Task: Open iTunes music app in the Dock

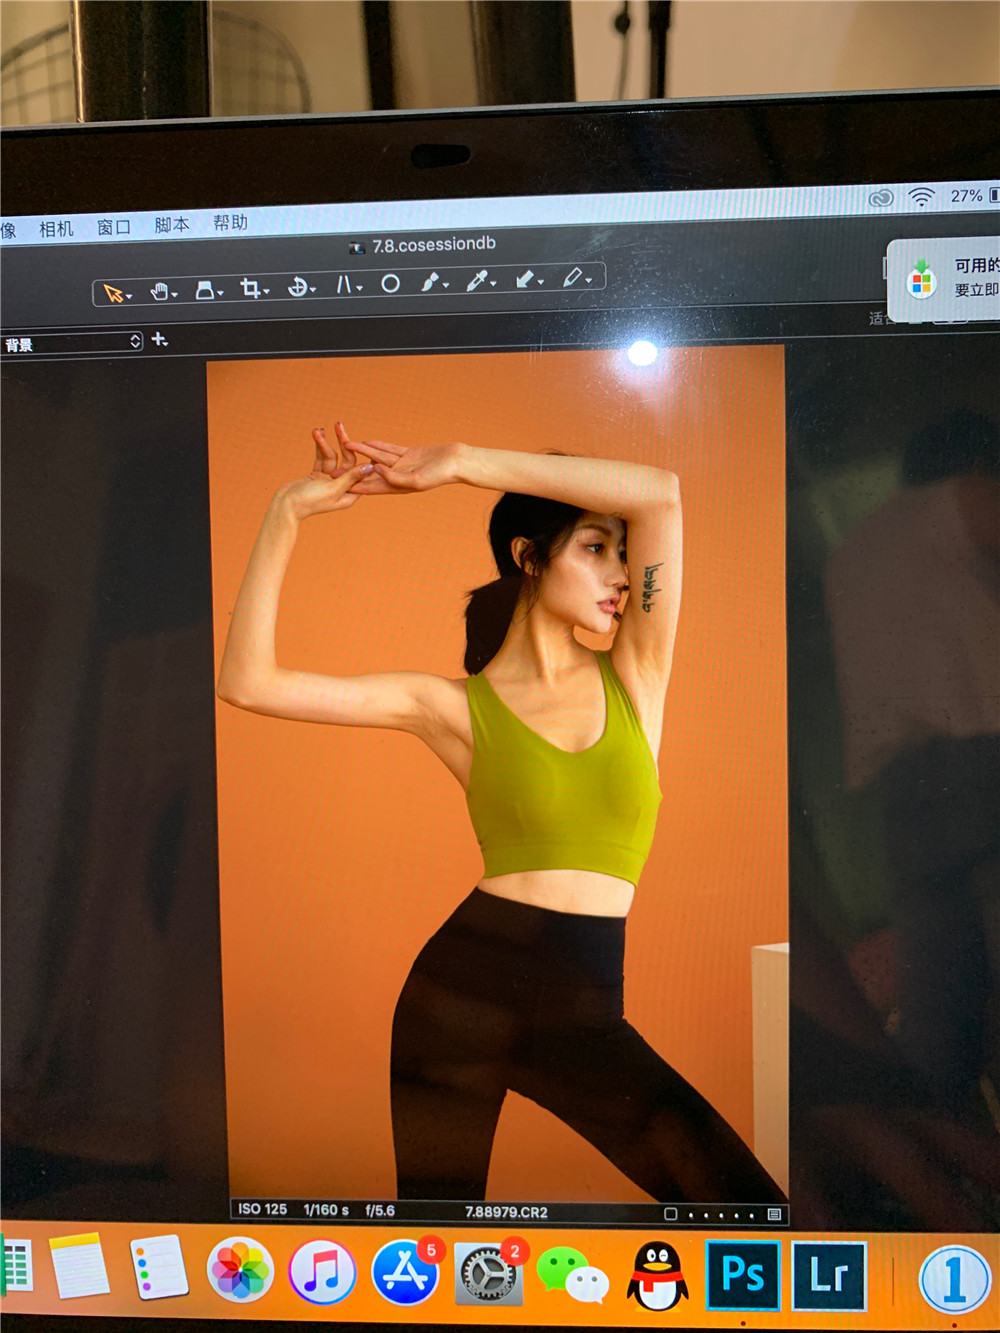Action: pos(322,1272)
